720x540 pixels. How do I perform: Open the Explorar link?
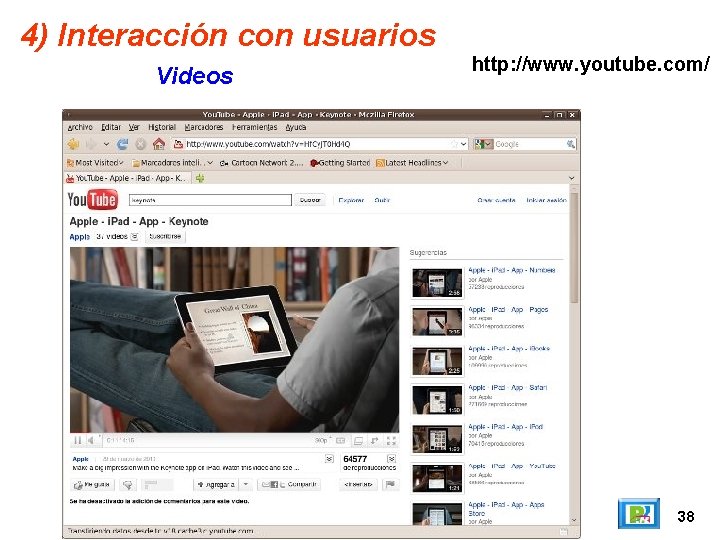point(351,200)
